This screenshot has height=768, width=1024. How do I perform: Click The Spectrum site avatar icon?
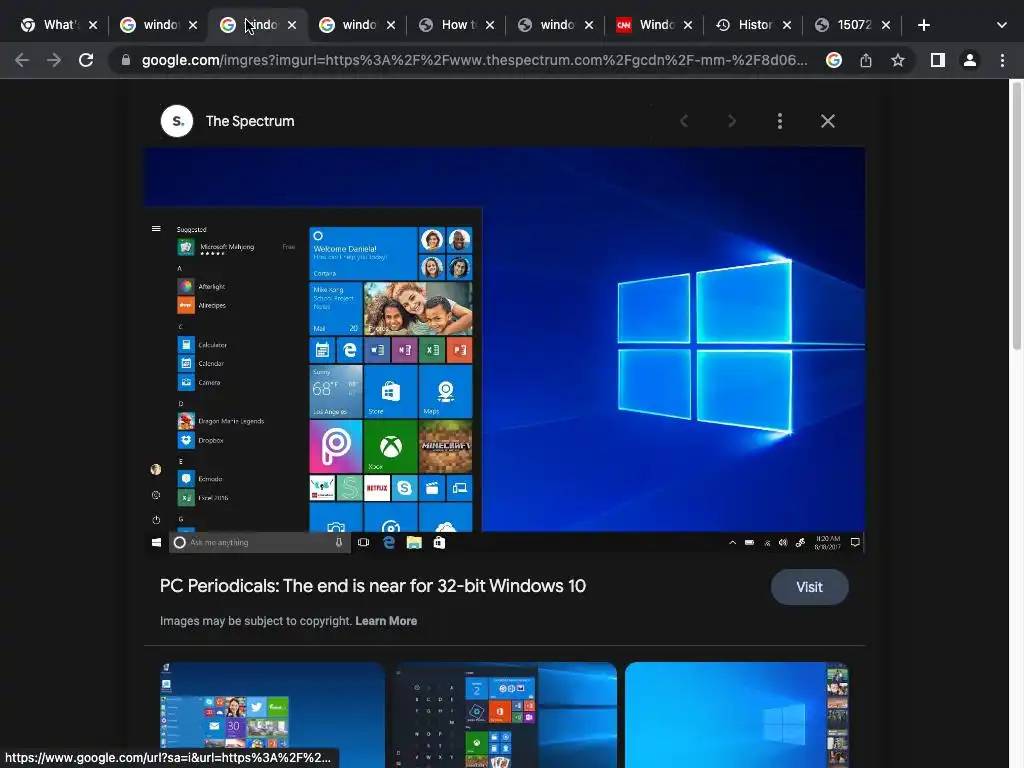coord(177,121)
